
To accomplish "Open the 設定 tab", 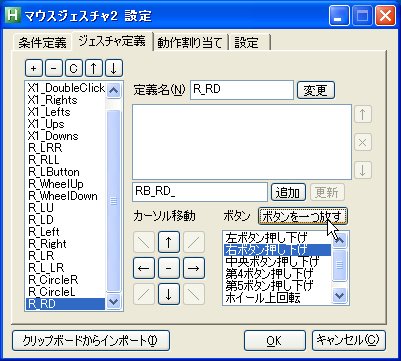I will (249, 43).
